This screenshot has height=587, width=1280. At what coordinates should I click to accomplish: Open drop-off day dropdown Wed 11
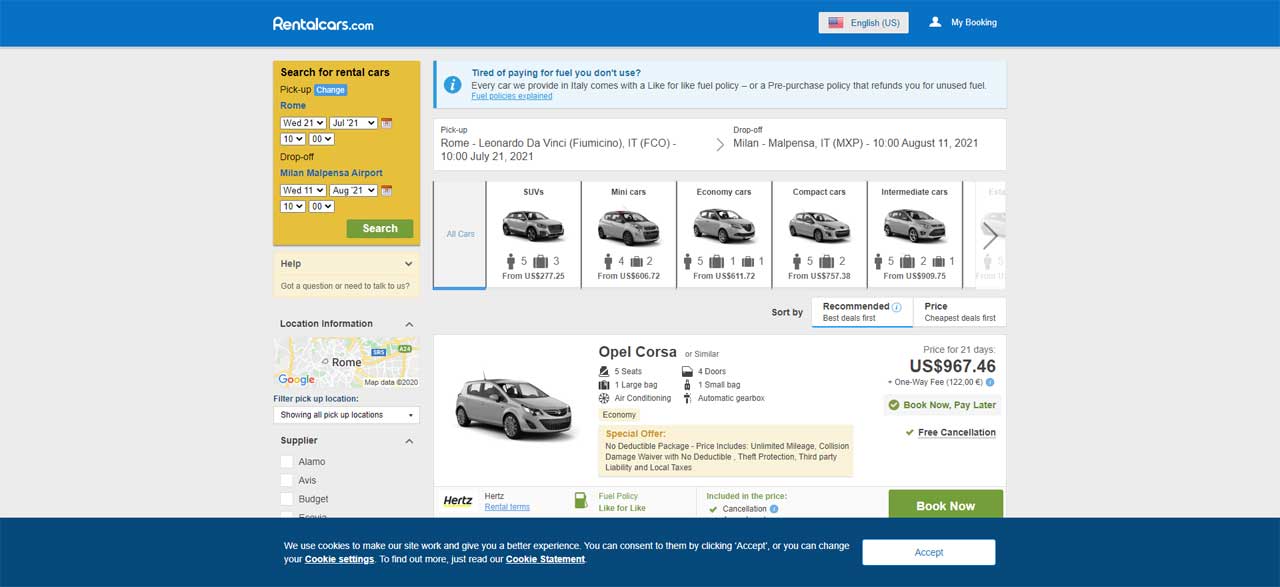[303, 190]
